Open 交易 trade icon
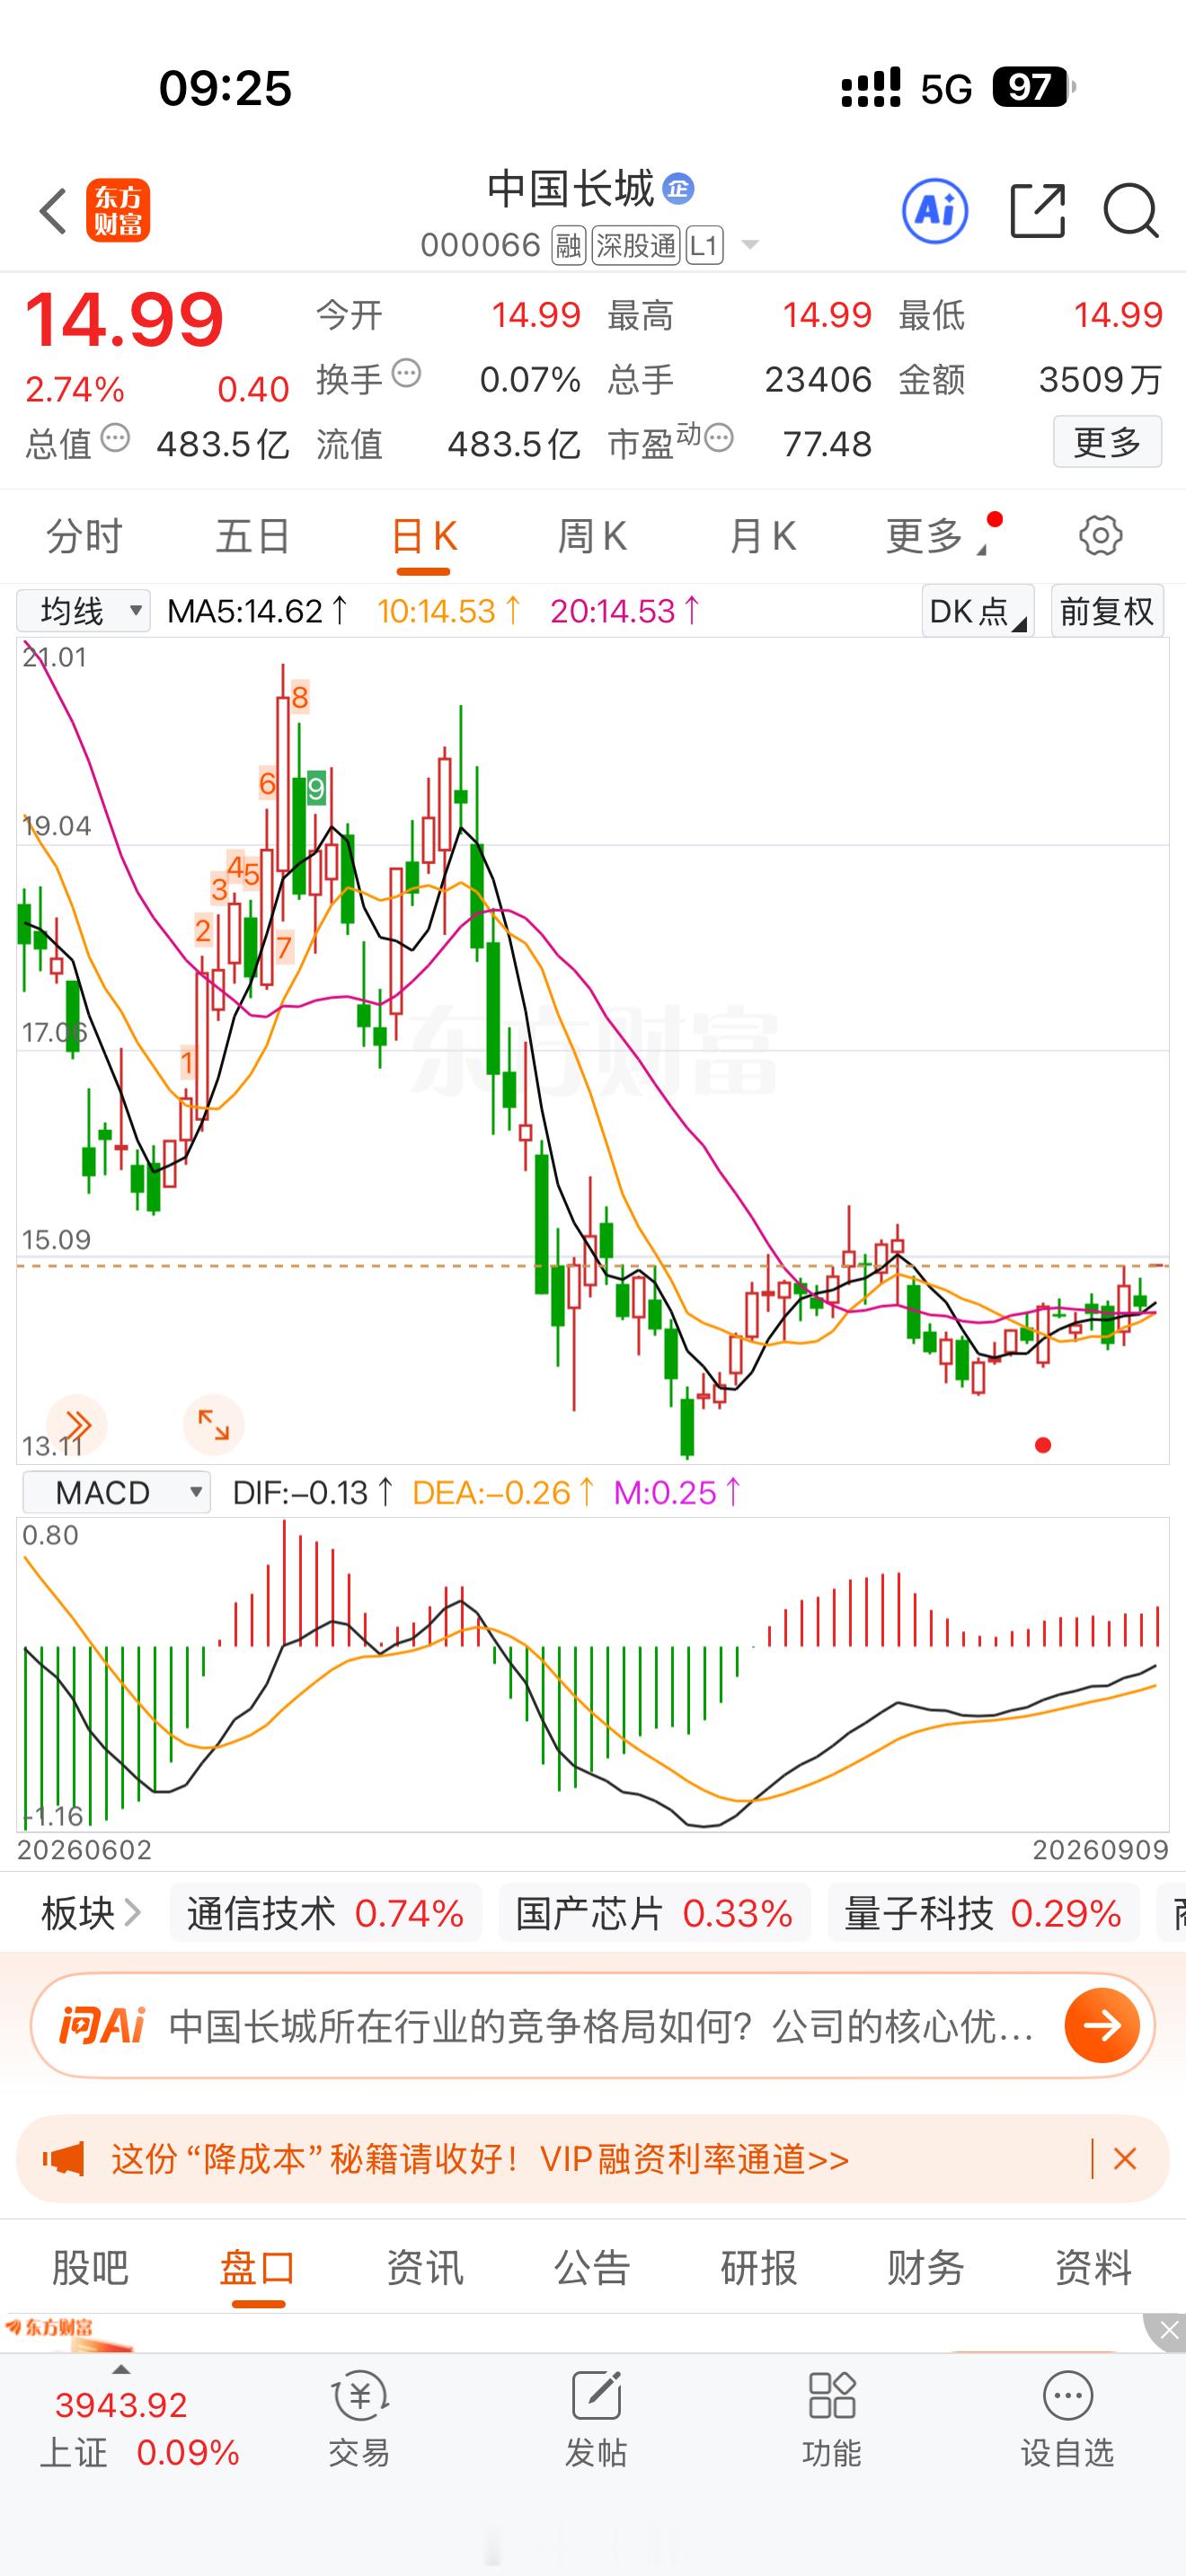Image resolution: width=1186 pixels, height=2576 pixels. point(359,2396)
